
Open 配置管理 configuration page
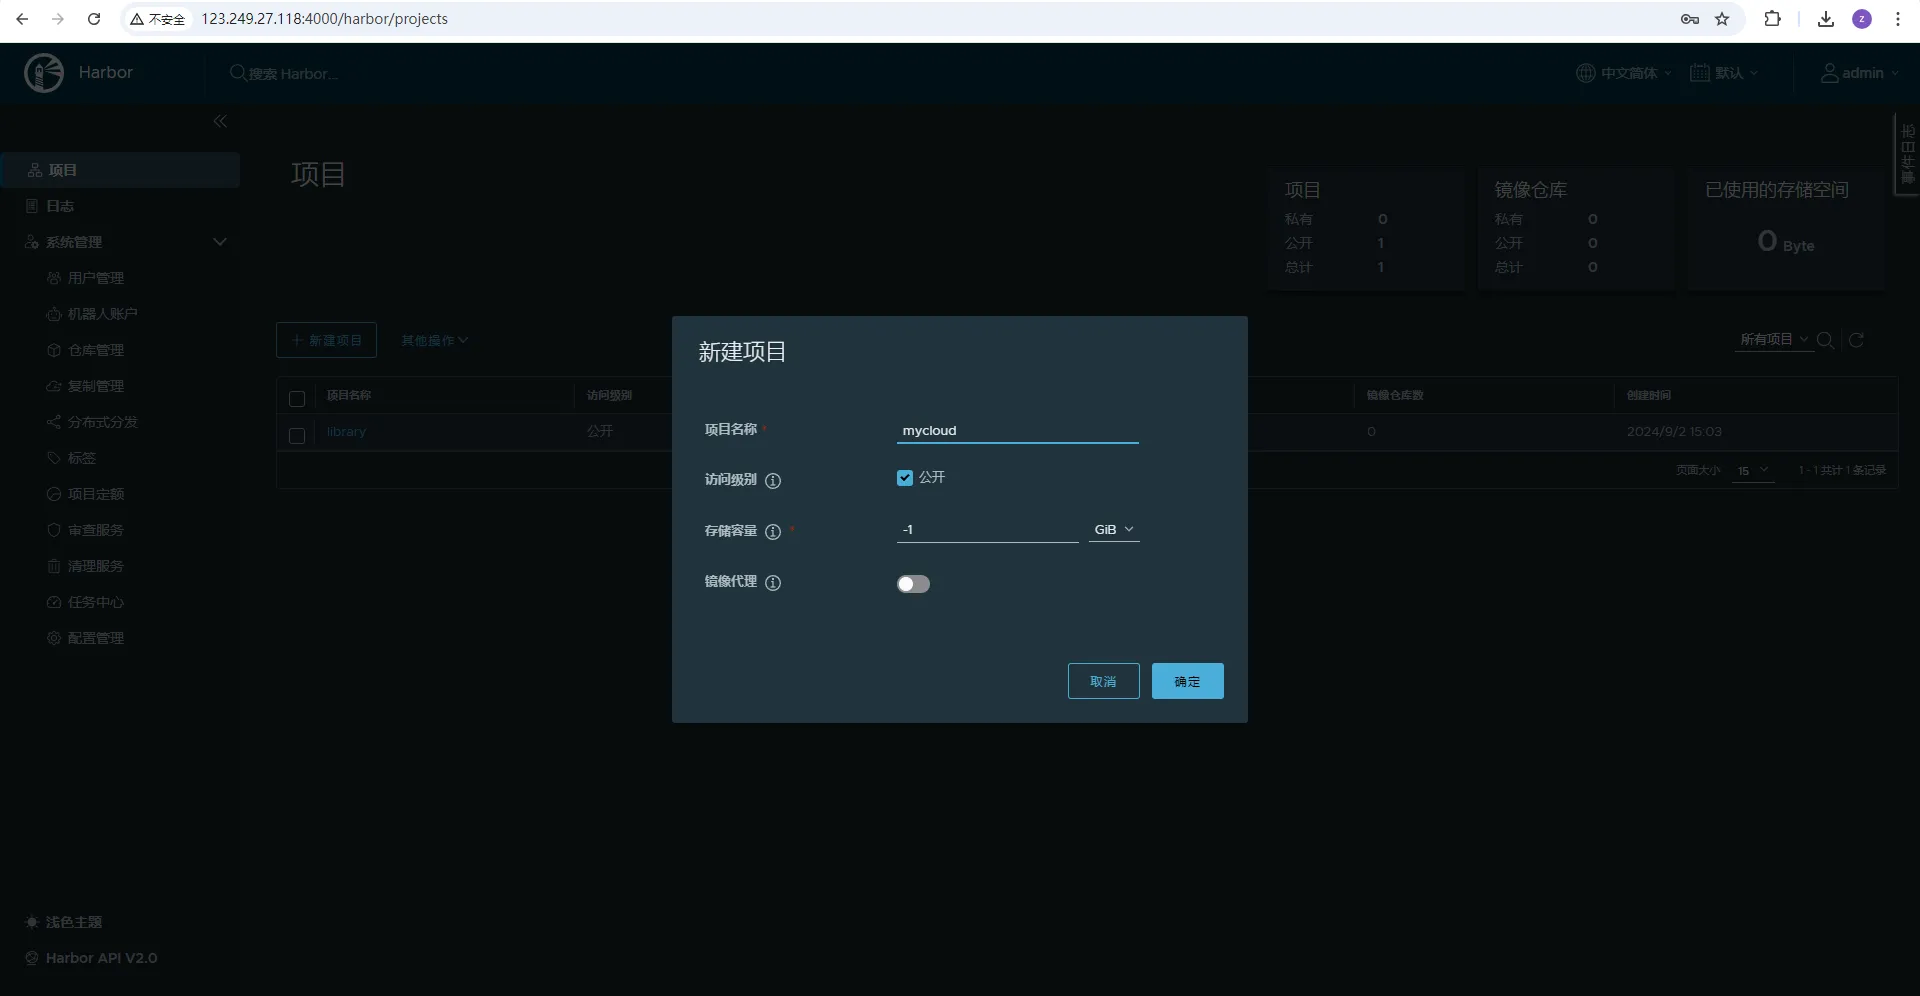(x=96, y=638)
